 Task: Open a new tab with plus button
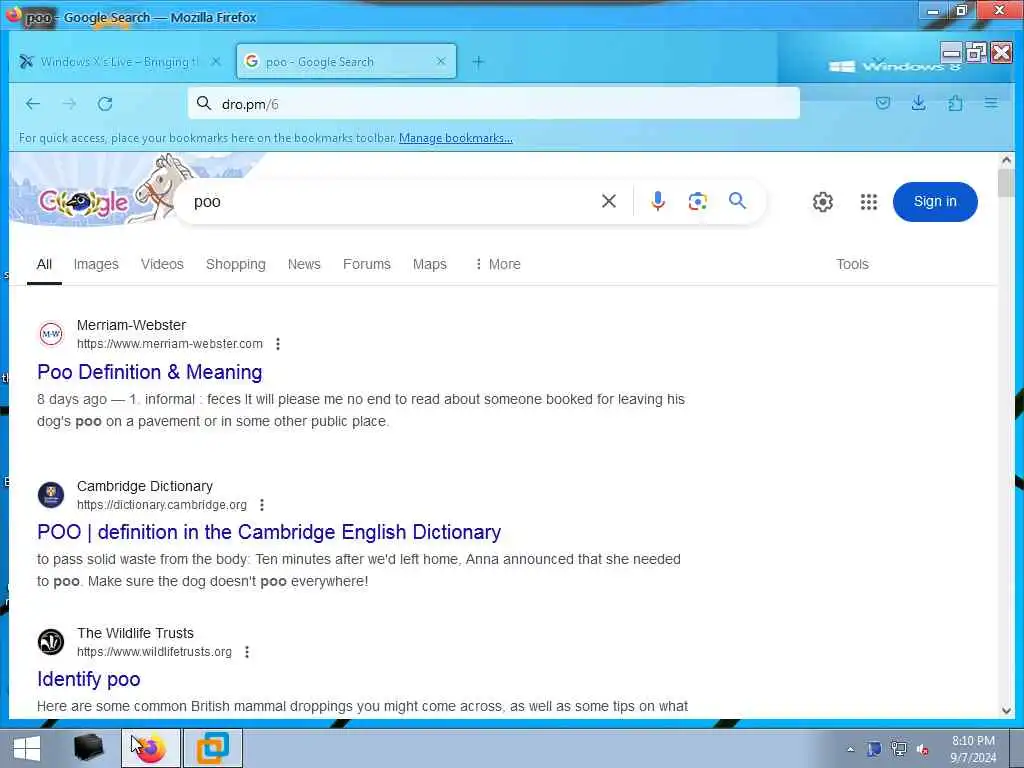478,61
